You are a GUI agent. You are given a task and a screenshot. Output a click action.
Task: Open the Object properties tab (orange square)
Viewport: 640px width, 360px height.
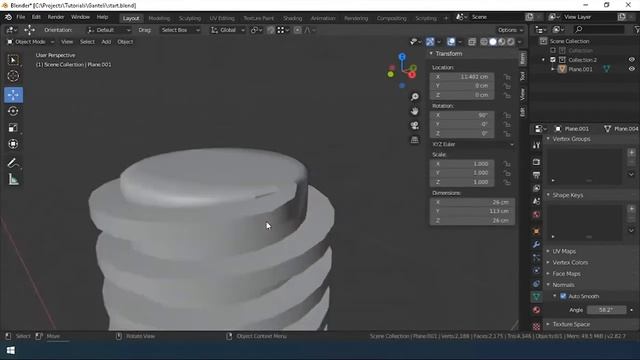tap(536, 231)
